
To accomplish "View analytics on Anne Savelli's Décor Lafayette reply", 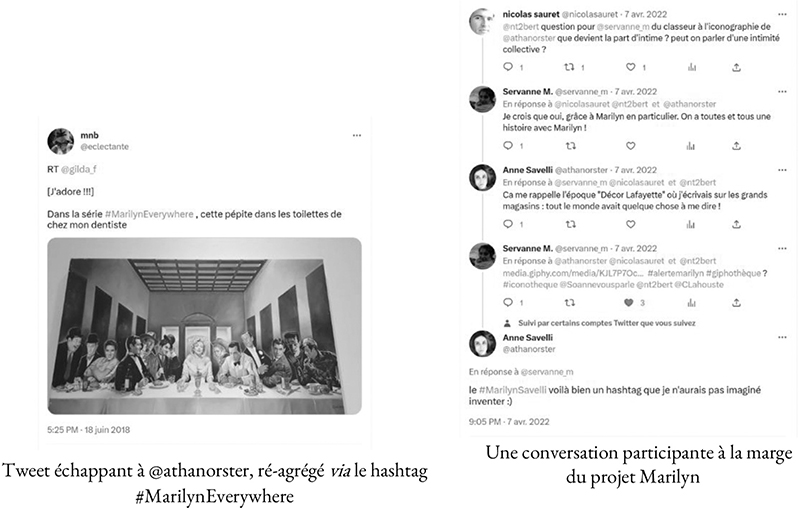I will click(x=691, y=224).
